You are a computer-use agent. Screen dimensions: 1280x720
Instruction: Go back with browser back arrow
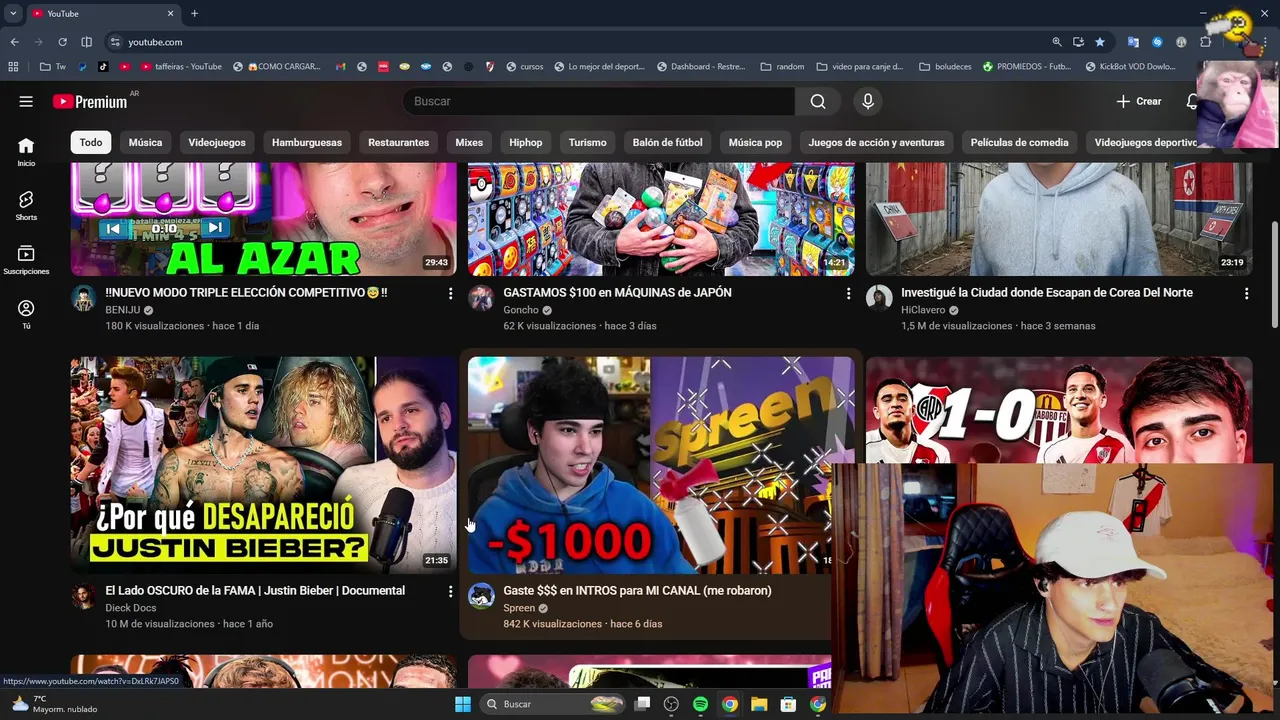[14, 42]
